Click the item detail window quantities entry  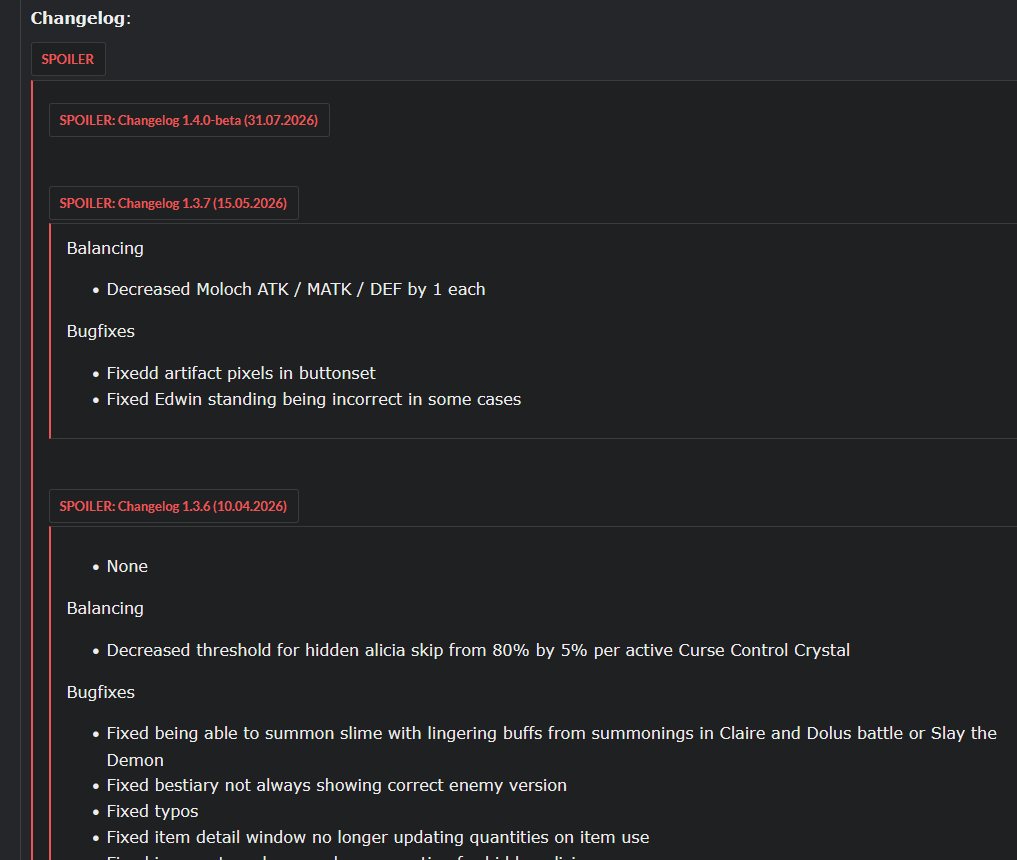[377, 837]
